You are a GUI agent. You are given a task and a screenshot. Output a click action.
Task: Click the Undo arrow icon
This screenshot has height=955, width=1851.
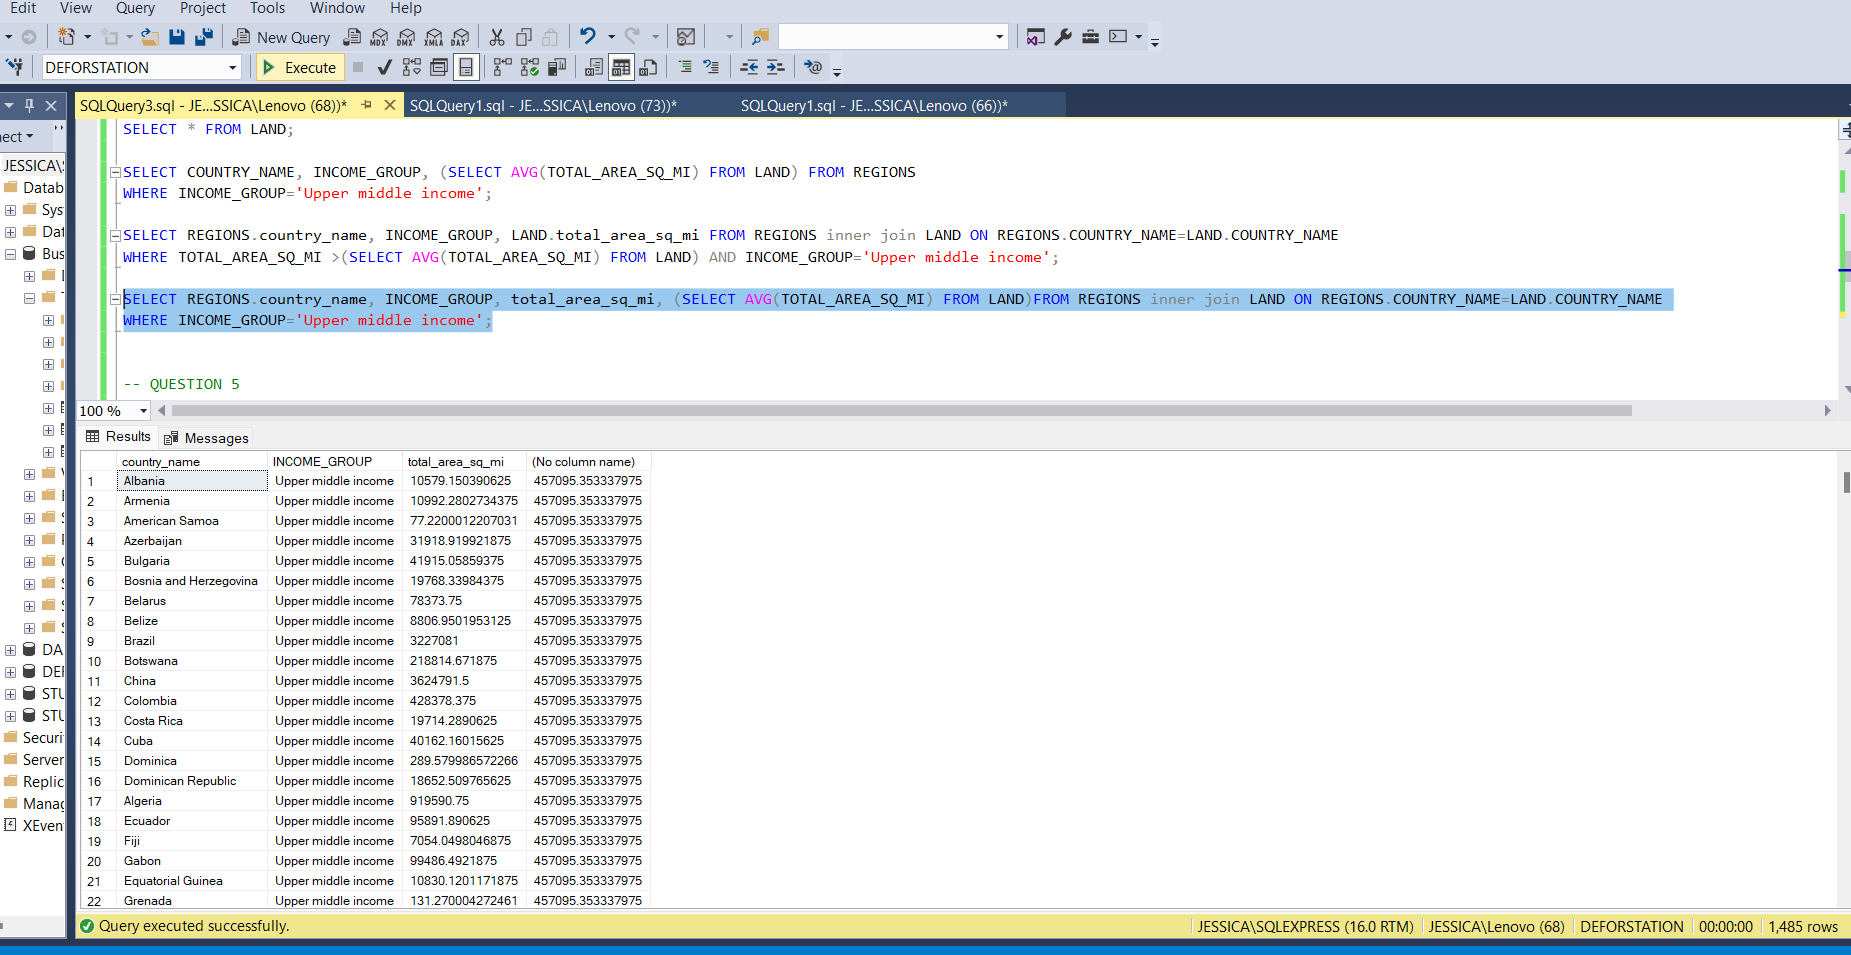coord(588,37)
